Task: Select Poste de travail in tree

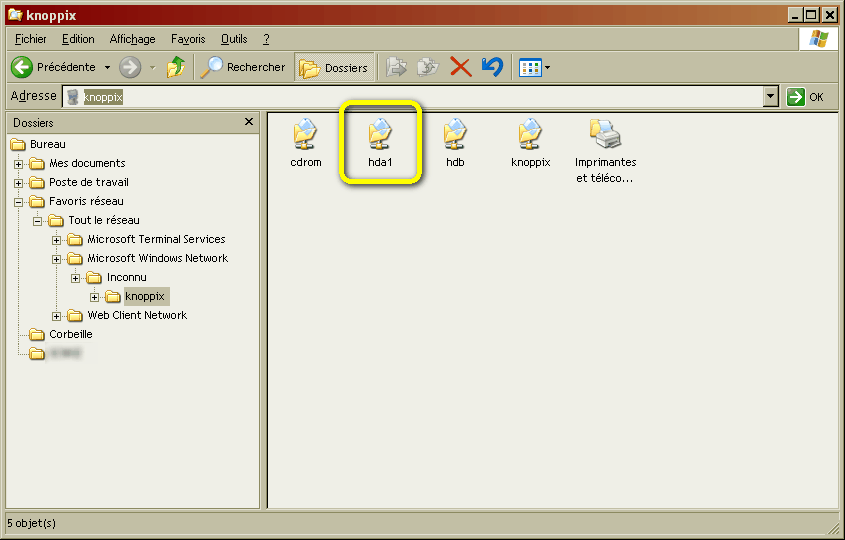Action: [89, 182]
